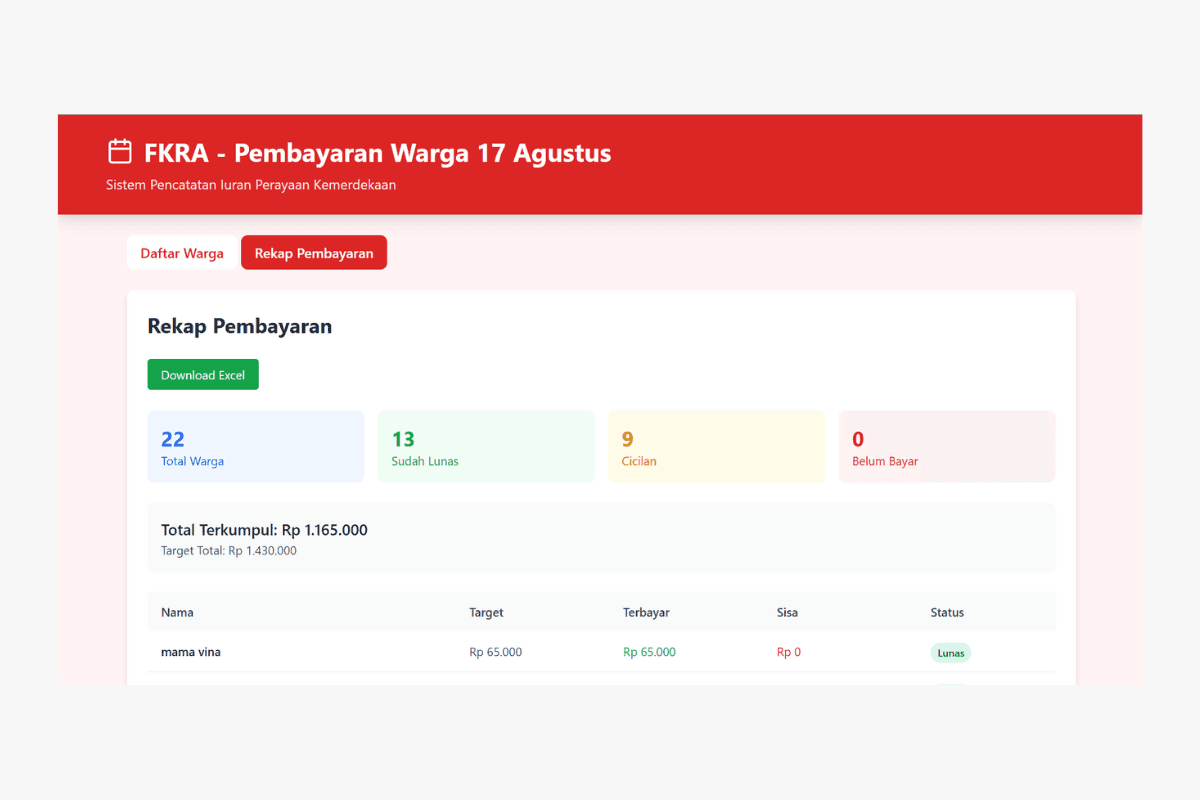1200x800 pixels.
Task: Click the Terbayar column header
Action: [646, 612]
